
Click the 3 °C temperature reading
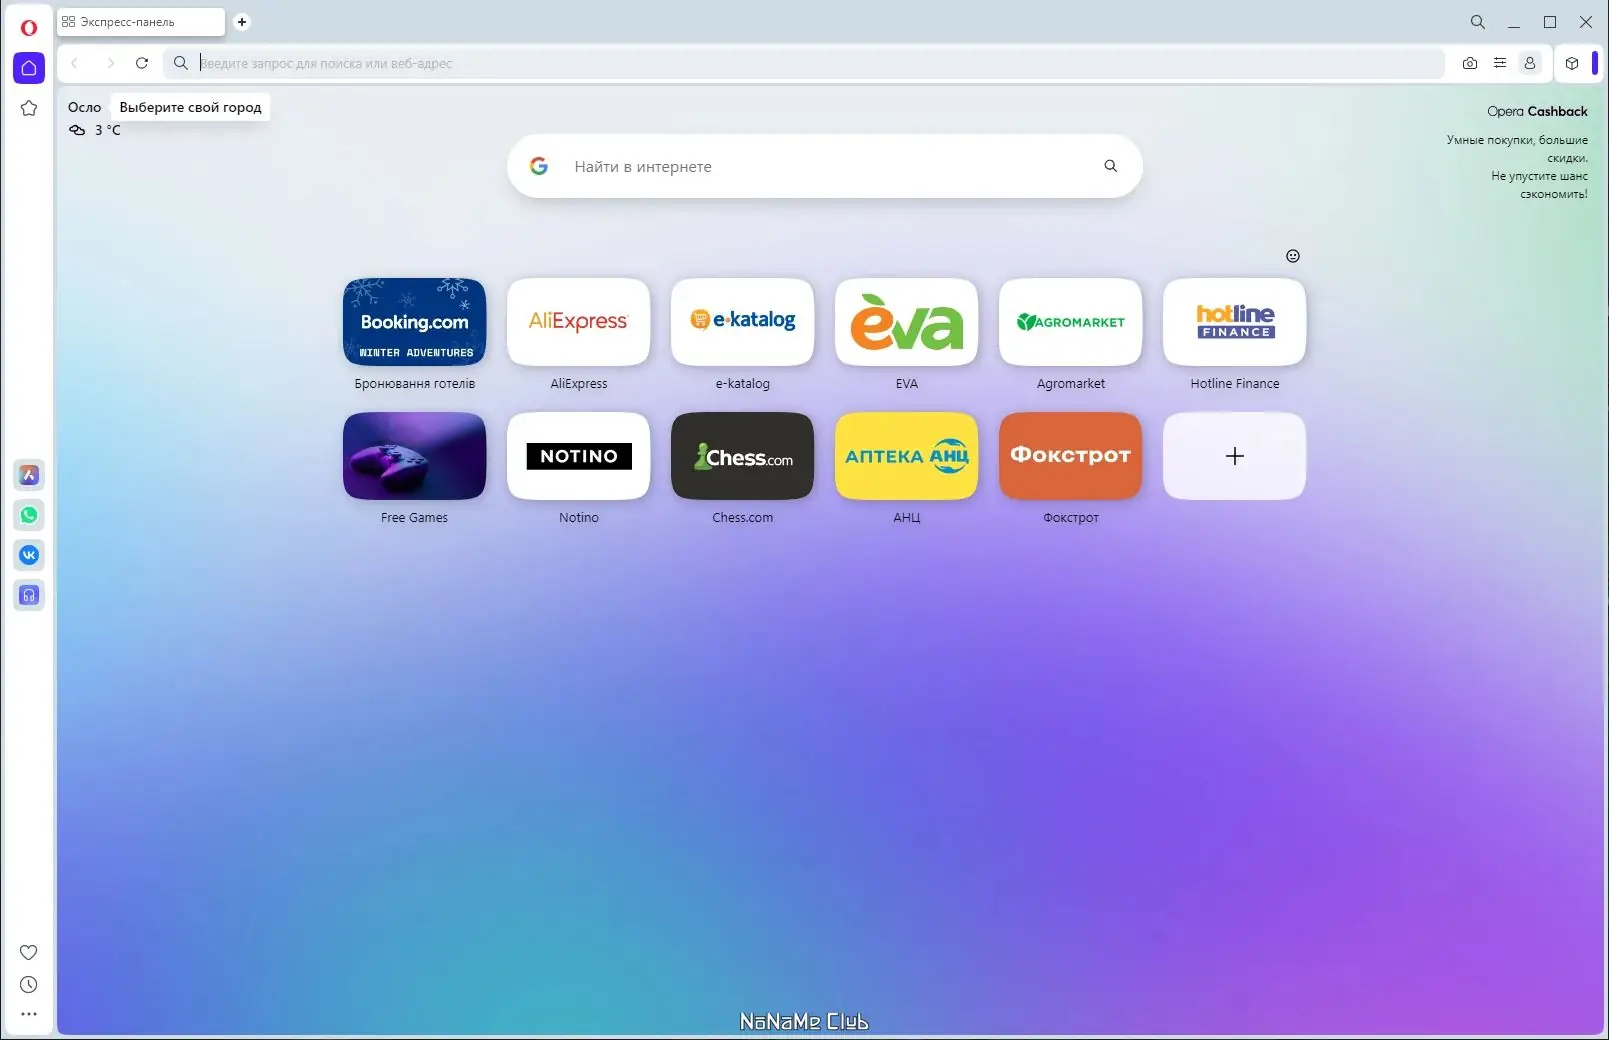[108, 130]
